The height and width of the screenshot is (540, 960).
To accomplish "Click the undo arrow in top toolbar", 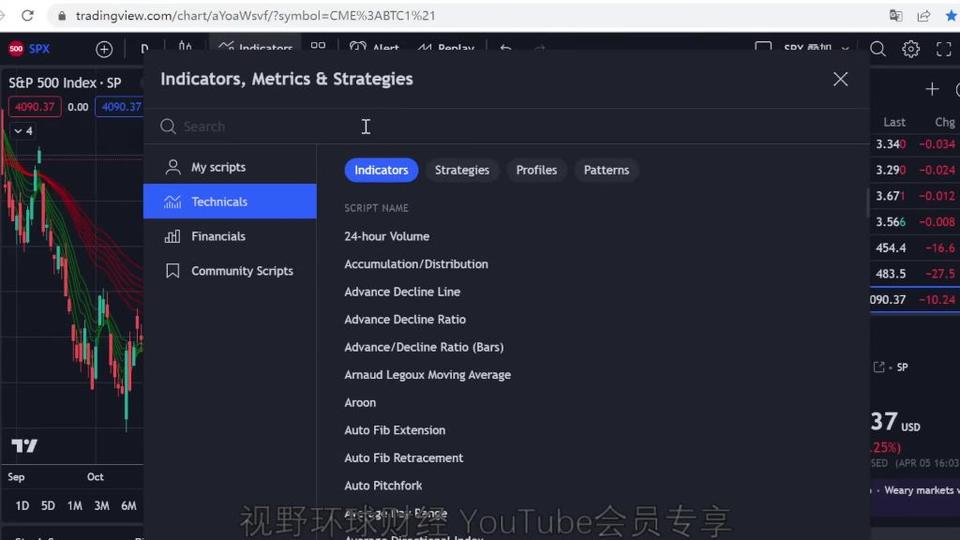I will pyautogui.click(x=505, y=48).
